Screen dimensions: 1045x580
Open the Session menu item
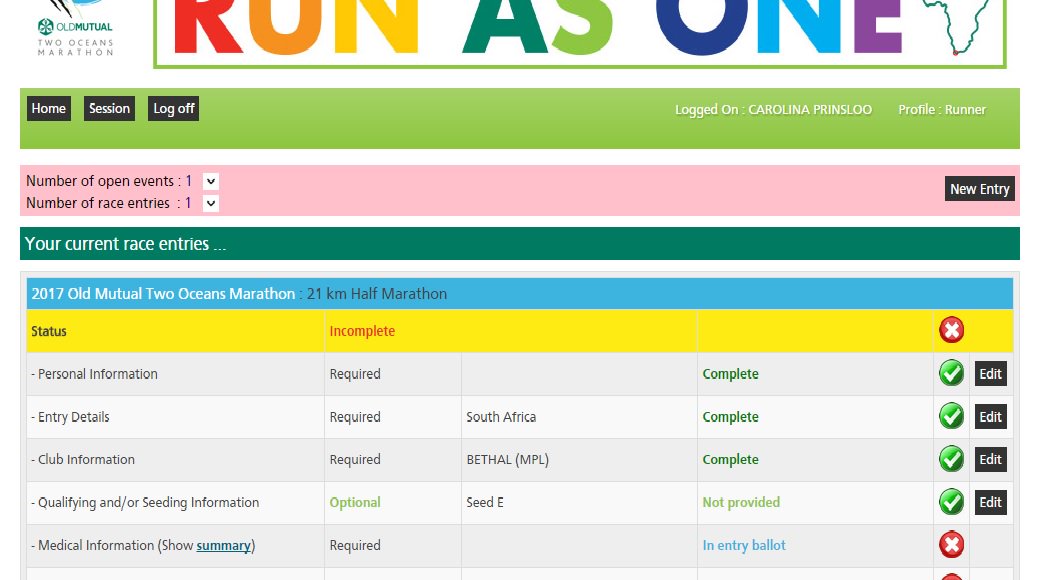click(x=109, y=109)
